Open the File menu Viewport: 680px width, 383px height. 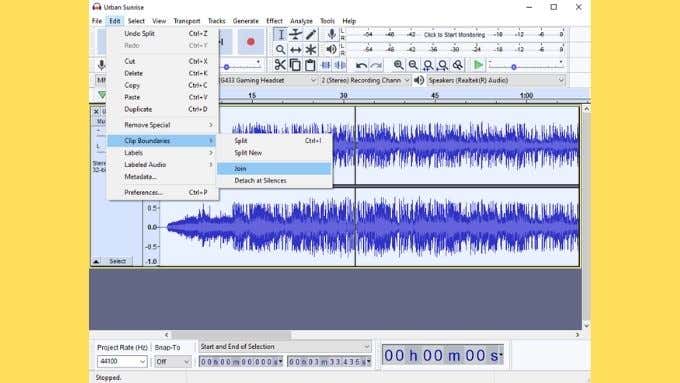pos(97,21)
